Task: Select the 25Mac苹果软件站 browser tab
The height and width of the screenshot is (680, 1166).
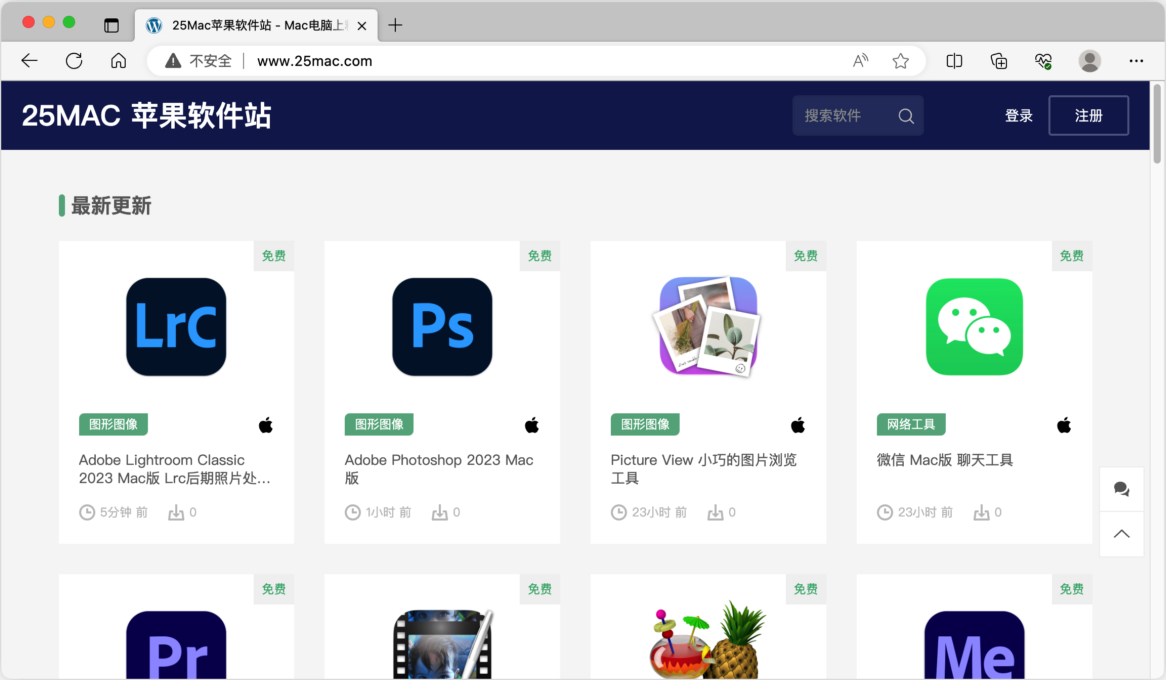Action: click(x=257, y=25)
